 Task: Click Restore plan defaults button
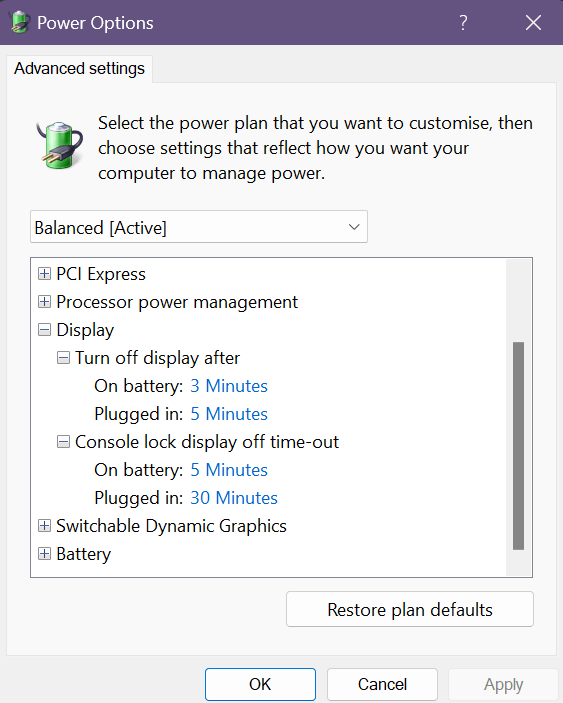(x=410, y=609)
